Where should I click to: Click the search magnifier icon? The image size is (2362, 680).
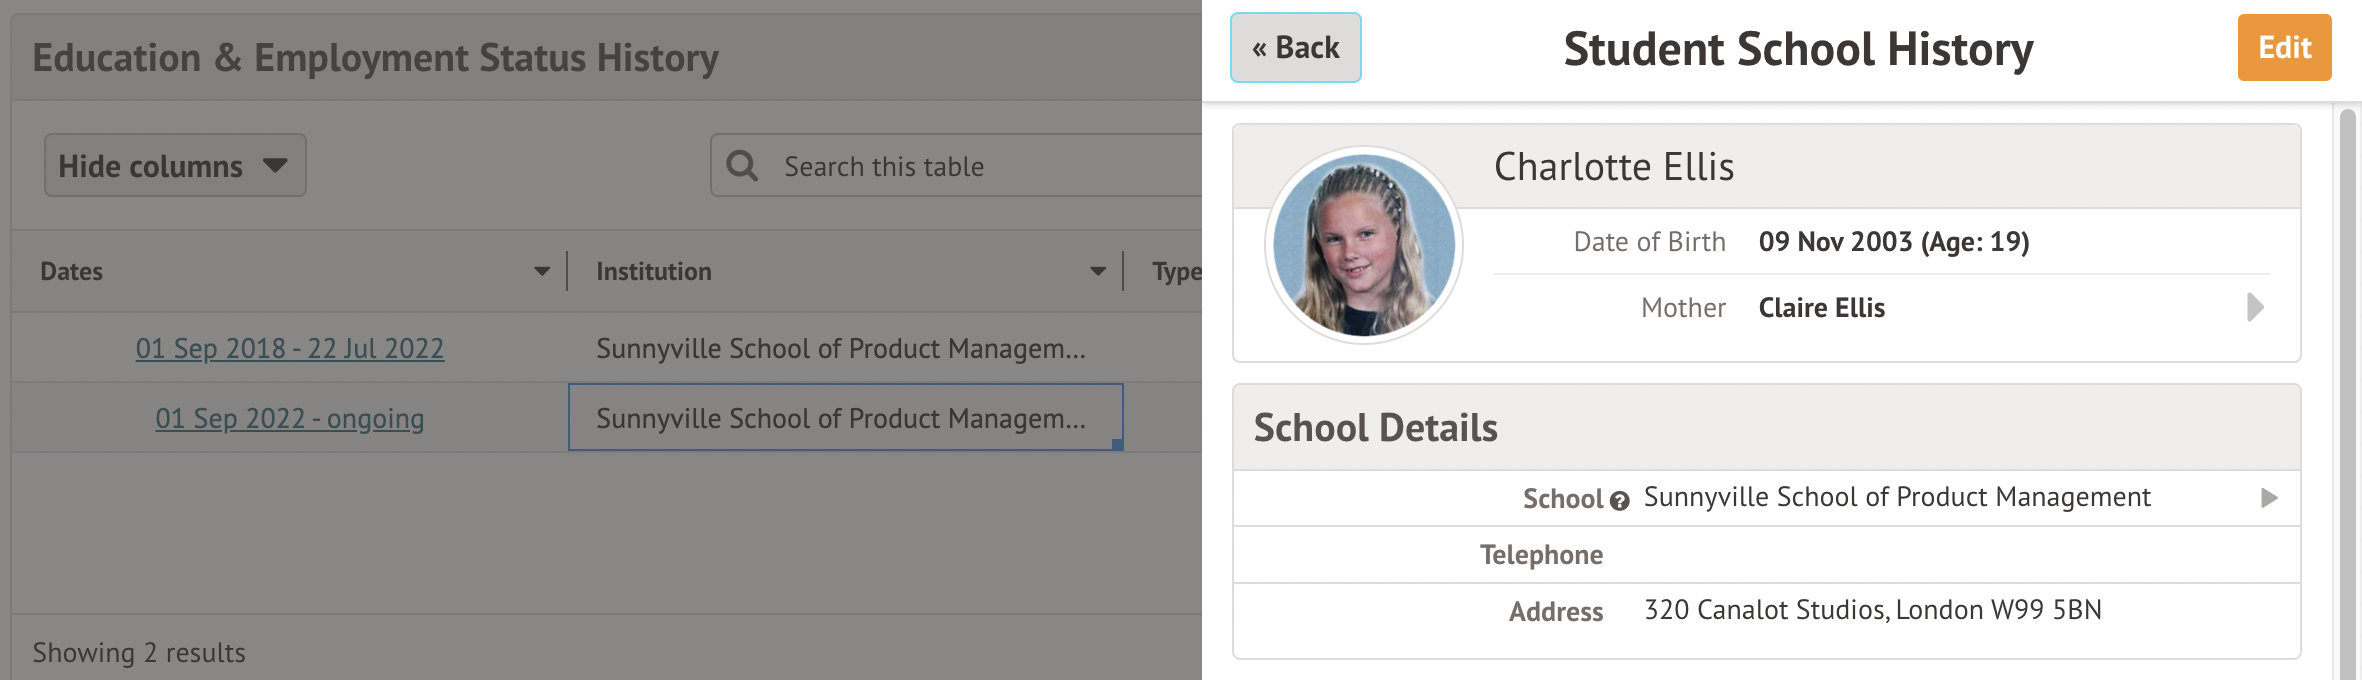[x=742, y=166]
